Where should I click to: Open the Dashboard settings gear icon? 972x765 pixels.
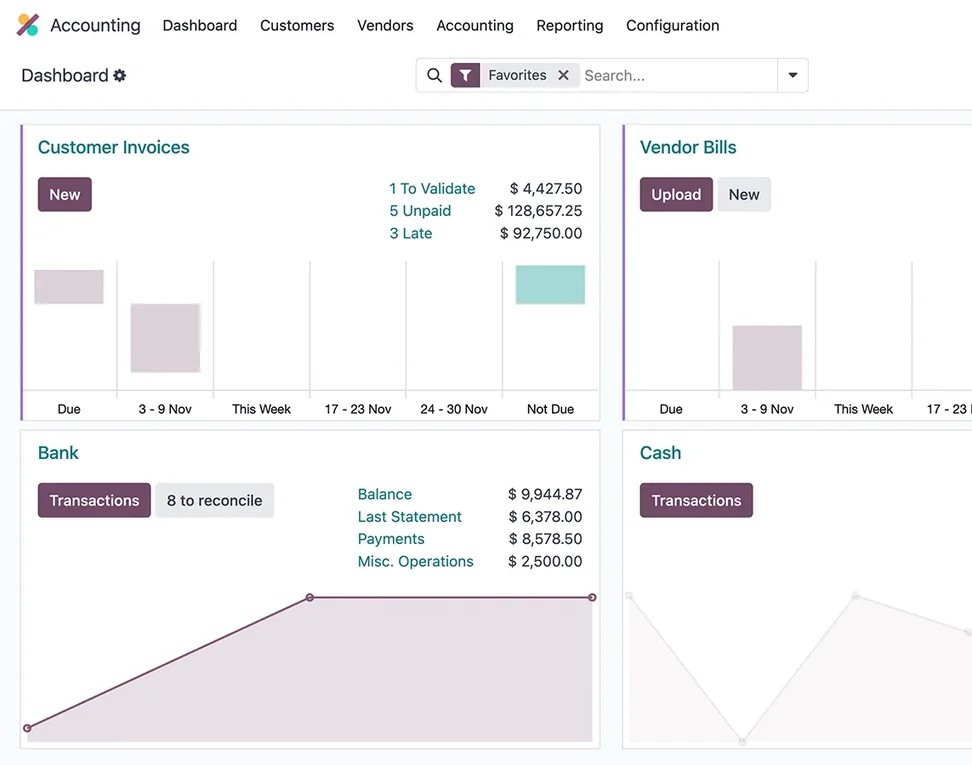pos(120,76)
